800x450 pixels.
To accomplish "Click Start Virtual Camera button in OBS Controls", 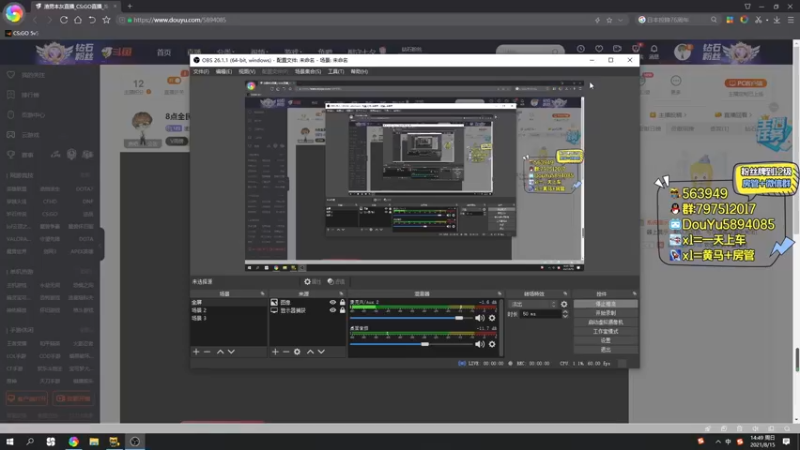I will (x=606, y=322).
